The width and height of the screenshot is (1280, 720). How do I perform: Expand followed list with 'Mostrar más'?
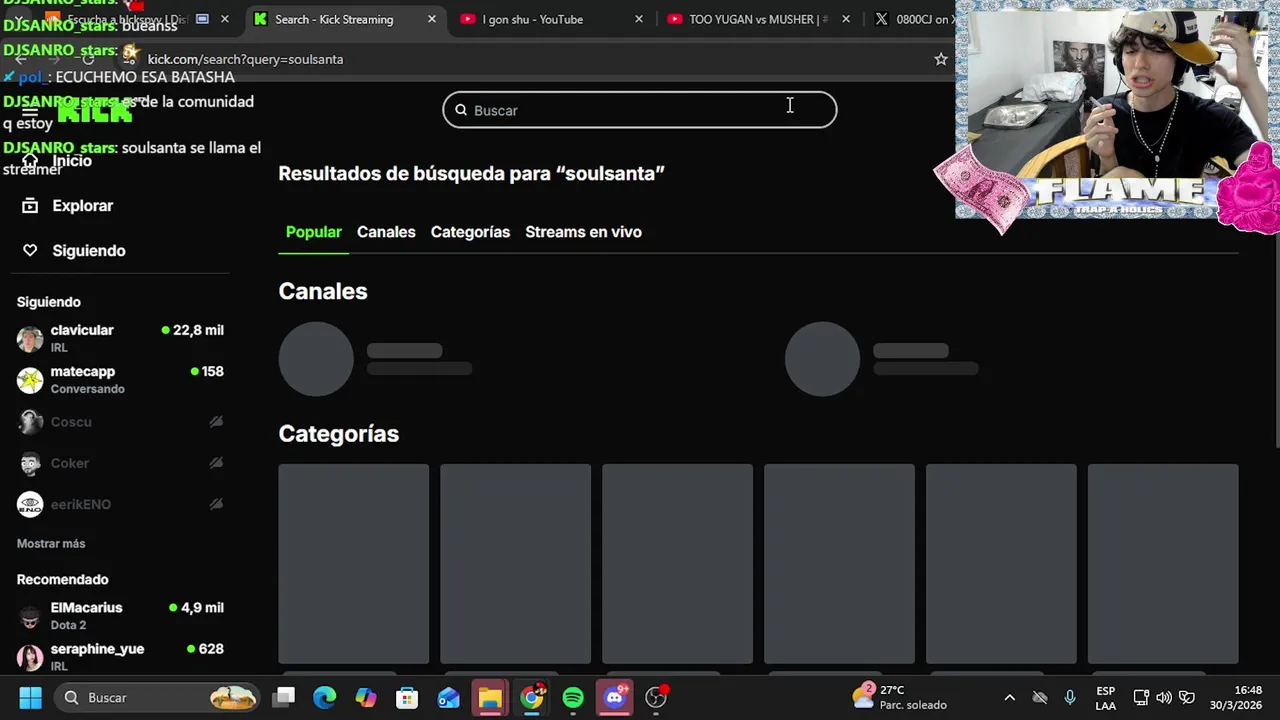[51, 543]
